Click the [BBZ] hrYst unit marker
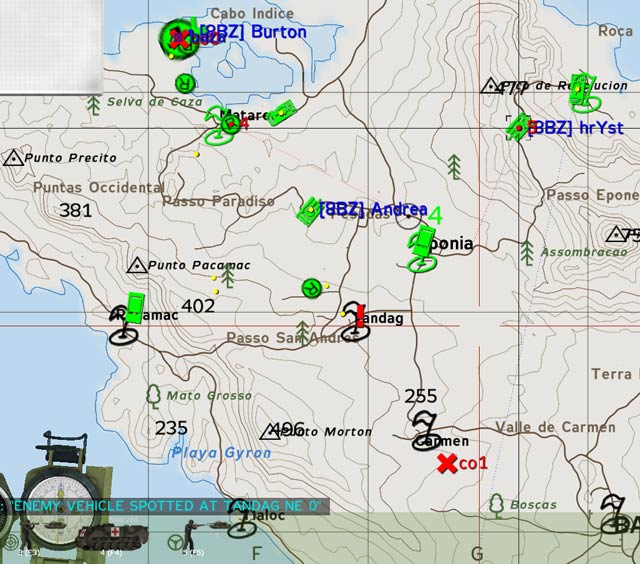The width and height of the screenshot is (640, 564). pyautogui.click(x=519, y=127)
